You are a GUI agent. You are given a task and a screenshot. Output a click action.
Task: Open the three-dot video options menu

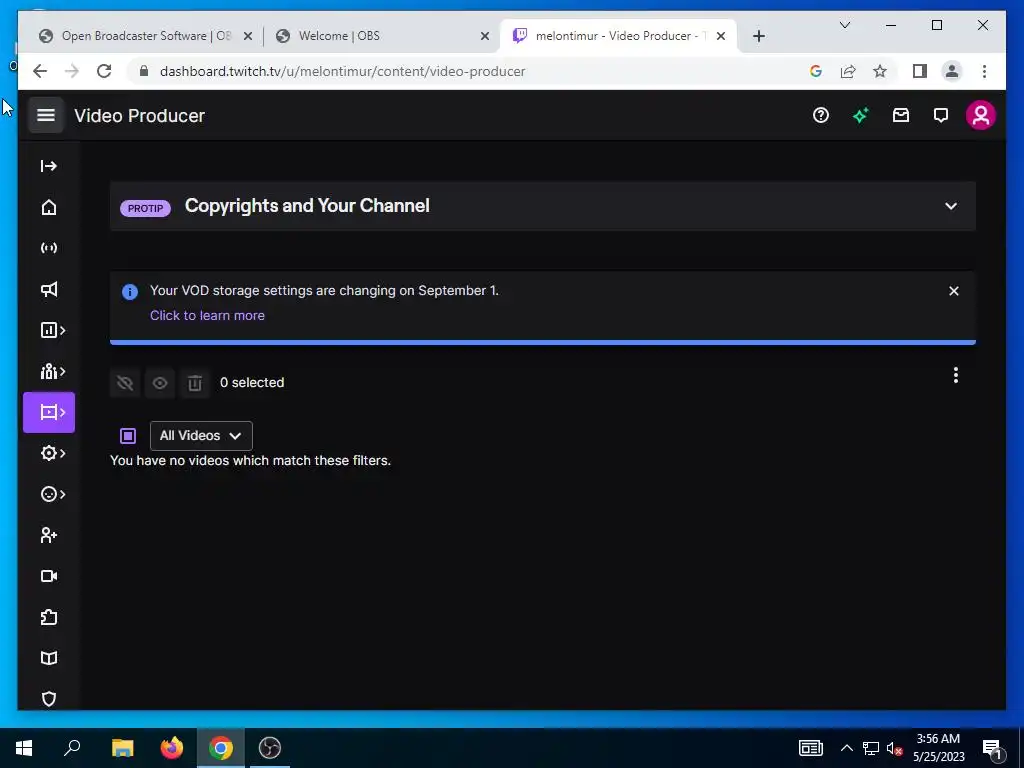955,375
